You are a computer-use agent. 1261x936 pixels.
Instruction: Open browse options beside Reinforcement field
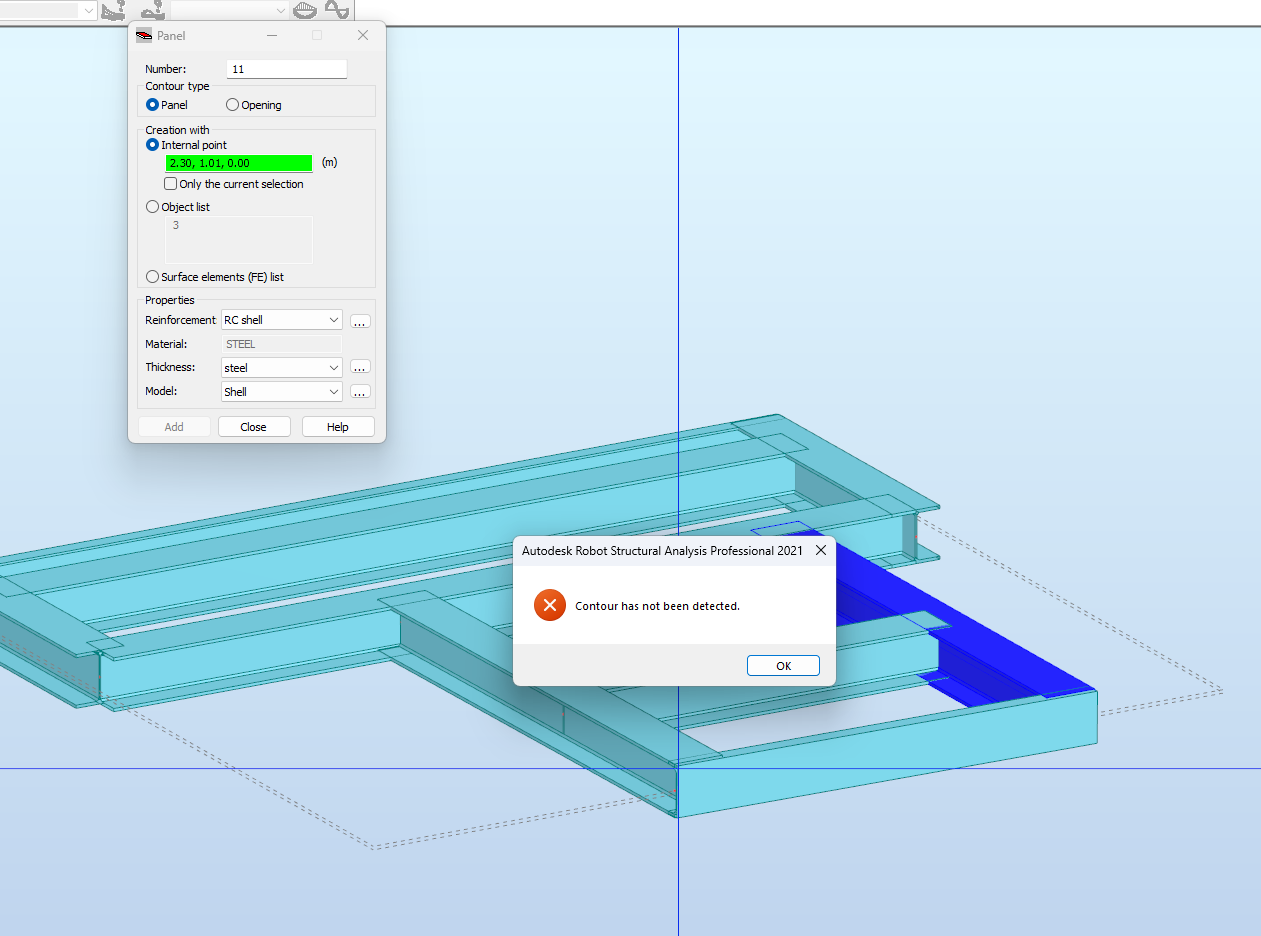point(360,320)
